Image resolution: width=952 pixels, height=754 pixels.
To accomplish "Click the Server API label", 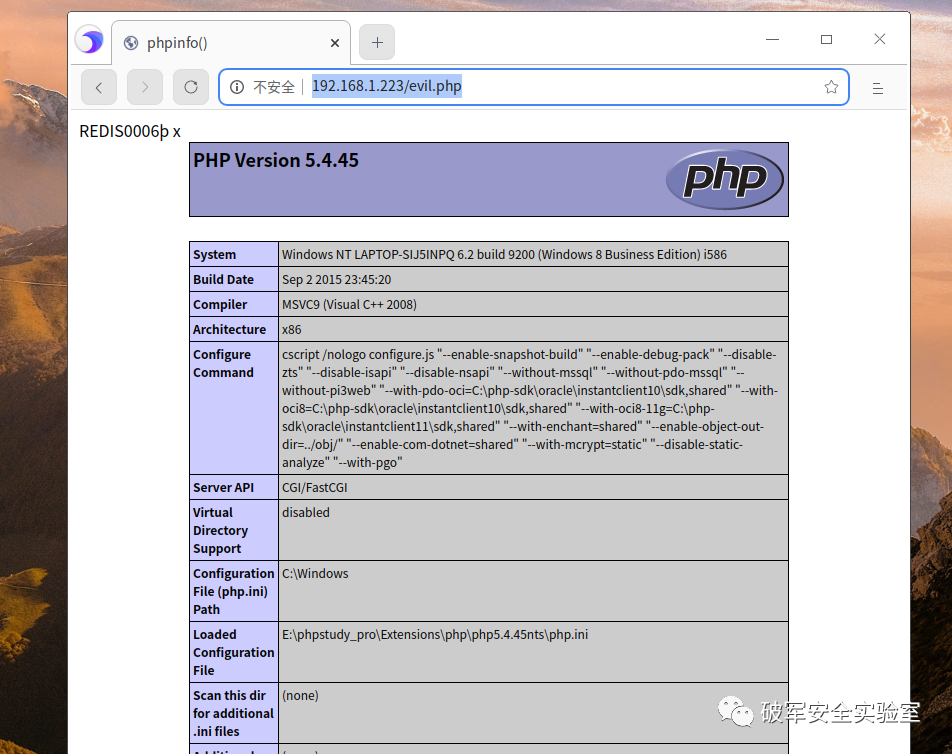I will (223, 487).
